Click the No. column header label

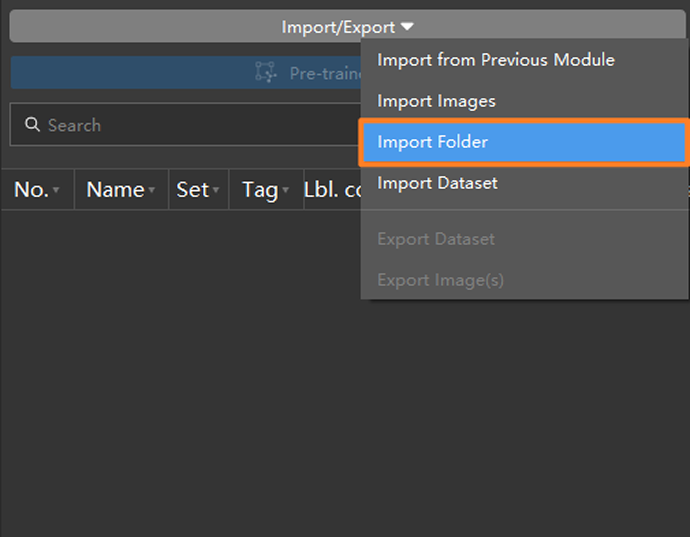(x=31, y=190)
